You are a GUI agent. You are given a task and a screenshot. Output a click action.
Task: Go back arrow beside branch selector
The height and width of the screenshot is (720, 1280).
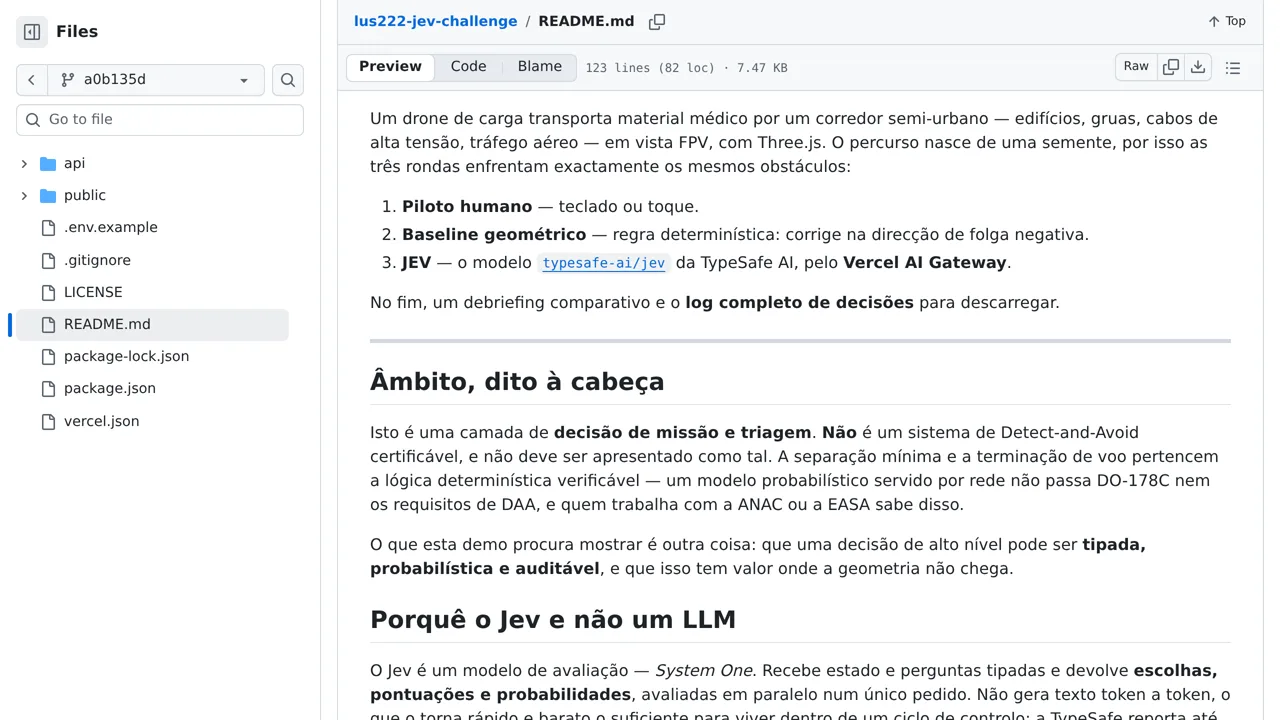coord(32,80)
